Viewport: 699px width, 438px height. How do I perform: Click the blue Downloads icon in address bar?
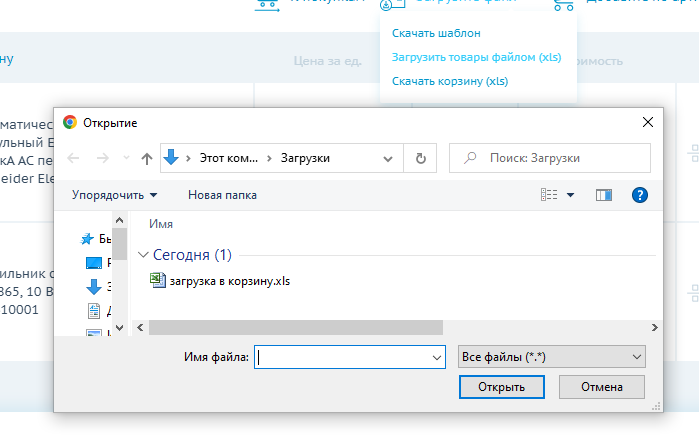click(x=171, y=157)
